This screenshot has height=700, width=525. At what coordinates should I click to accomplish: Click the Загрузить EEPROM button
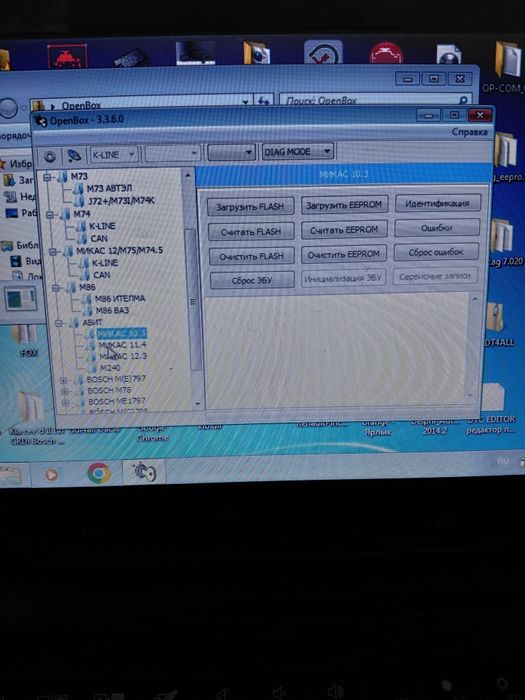(344, 205)
